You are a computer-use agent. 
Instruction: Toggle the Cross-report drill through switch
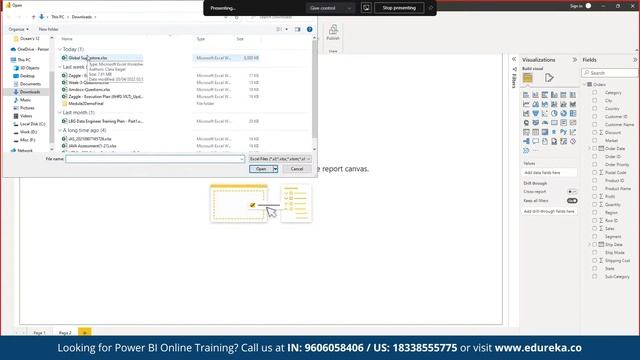click(572, 191)
